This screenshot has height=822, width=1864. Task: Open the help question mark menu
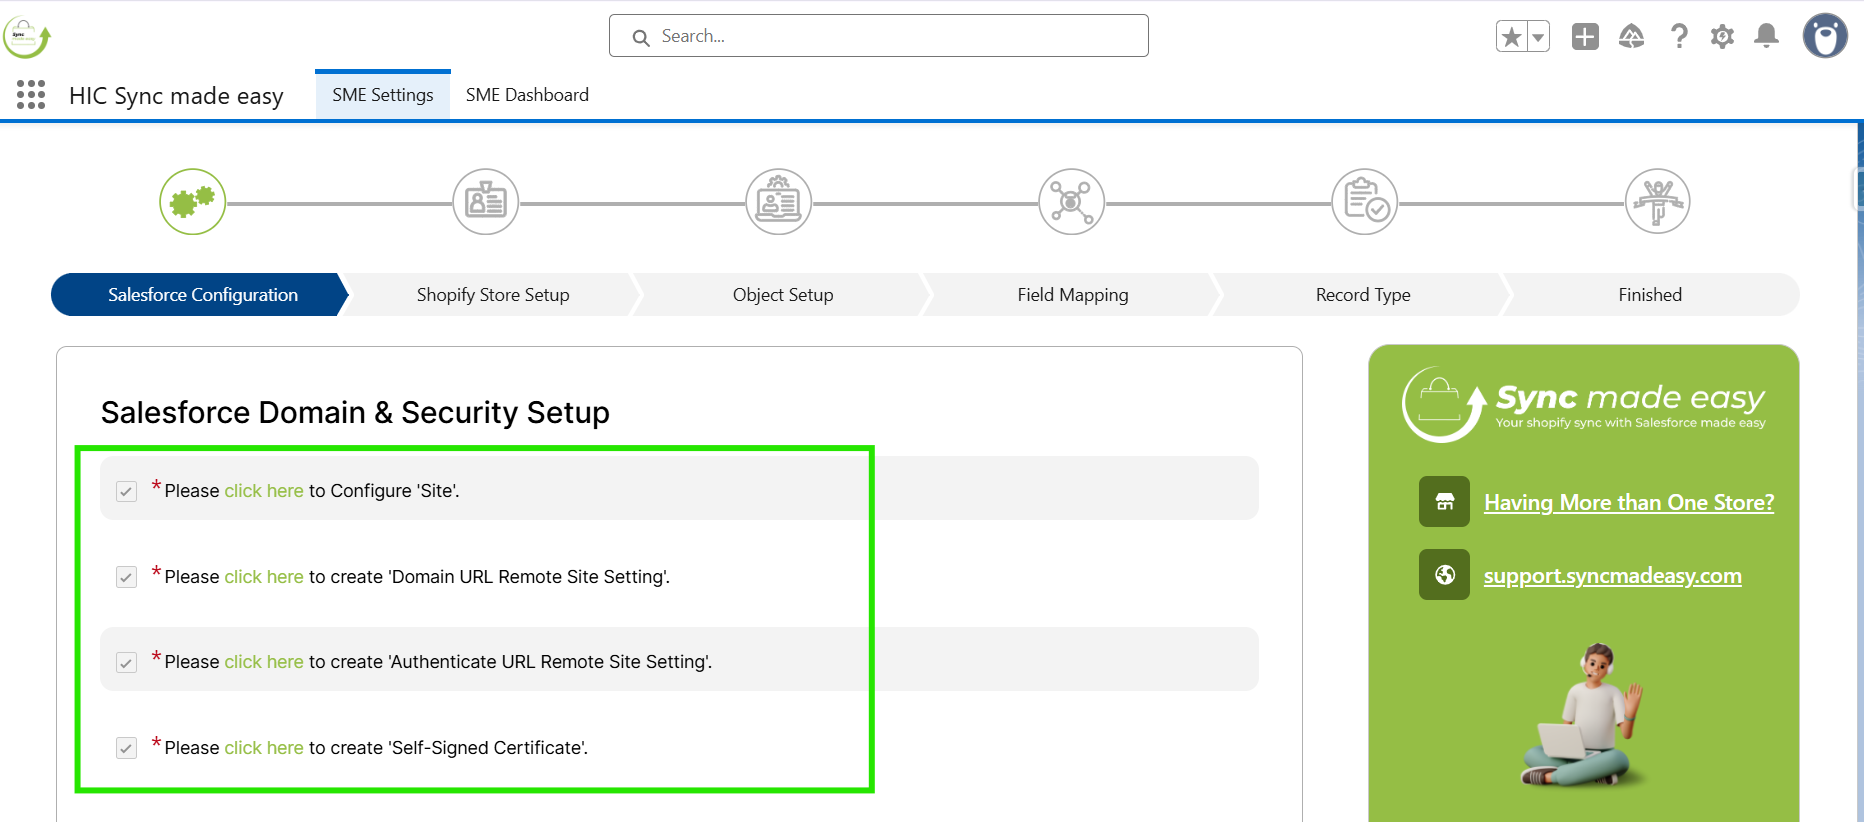1679,37
